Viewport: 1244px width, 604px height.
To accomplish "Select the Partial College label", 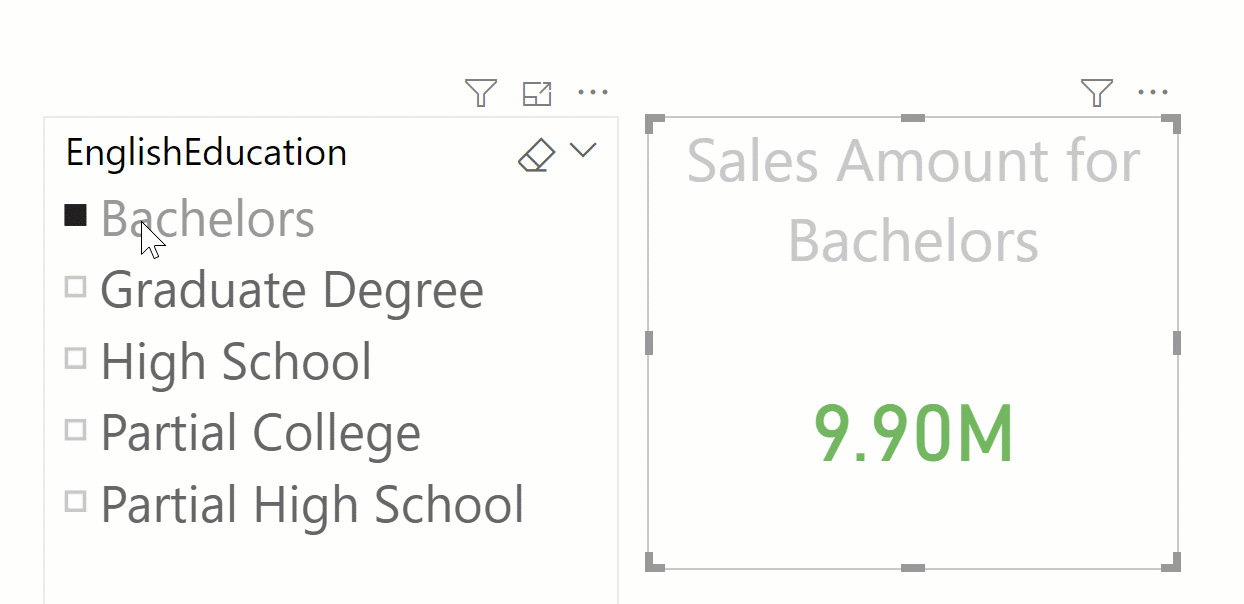I will click(x=260, y=433).
